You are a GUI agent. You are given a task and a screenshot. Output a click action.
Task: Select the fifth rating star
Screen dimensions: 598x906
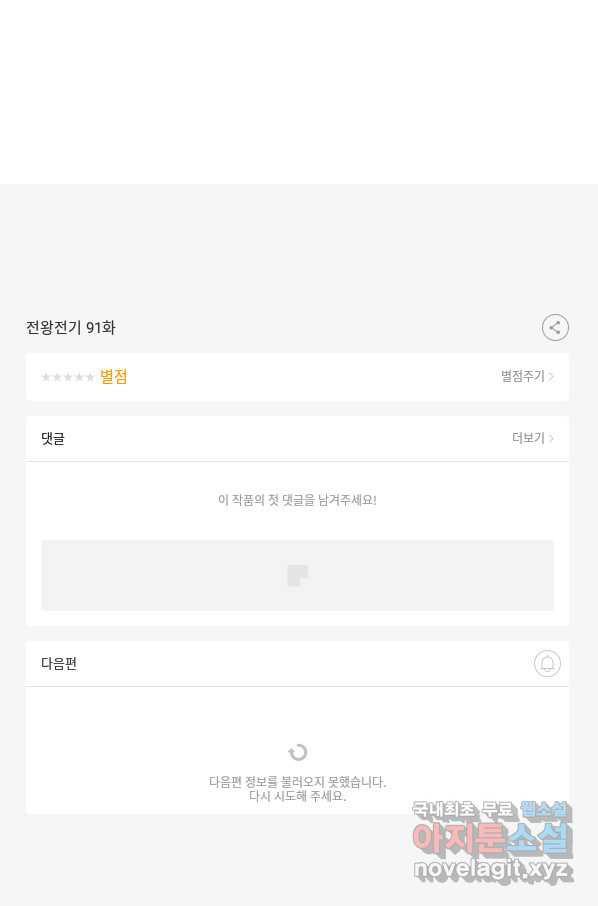[90, 377]
